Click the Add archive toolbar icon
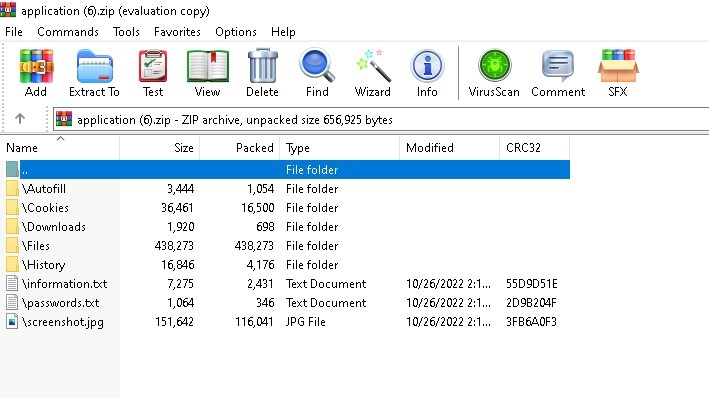 (36, 66)
